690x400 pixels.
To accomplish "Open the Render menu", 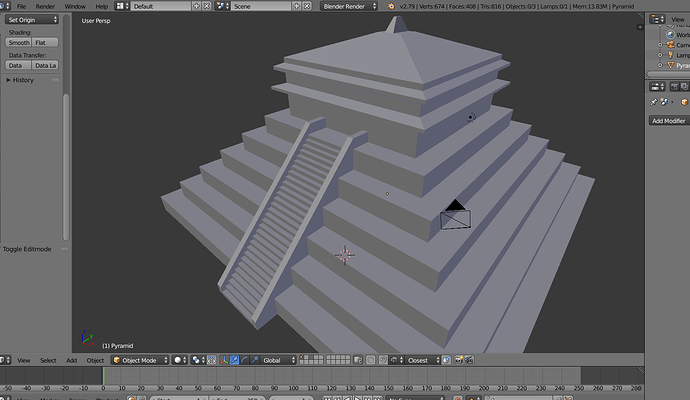I will click(x=45, y=7).
